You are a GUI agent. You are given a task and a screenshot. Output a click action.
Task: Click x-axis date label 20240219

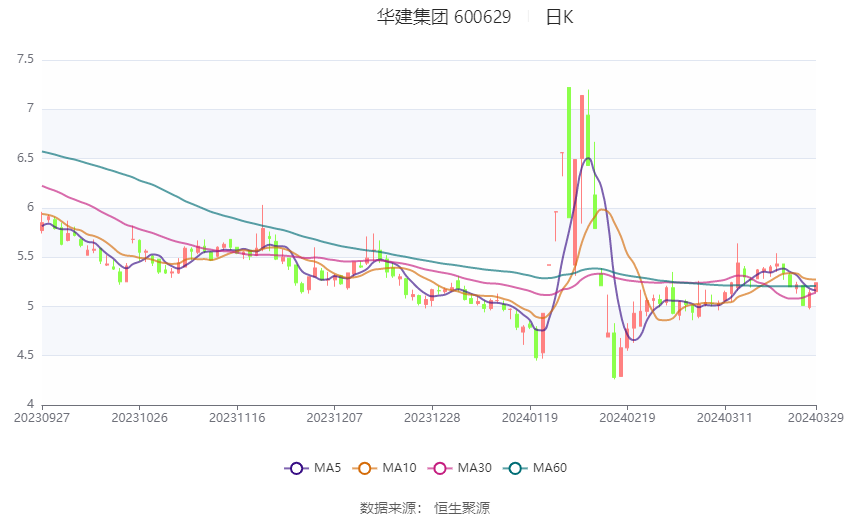[627, 418]
